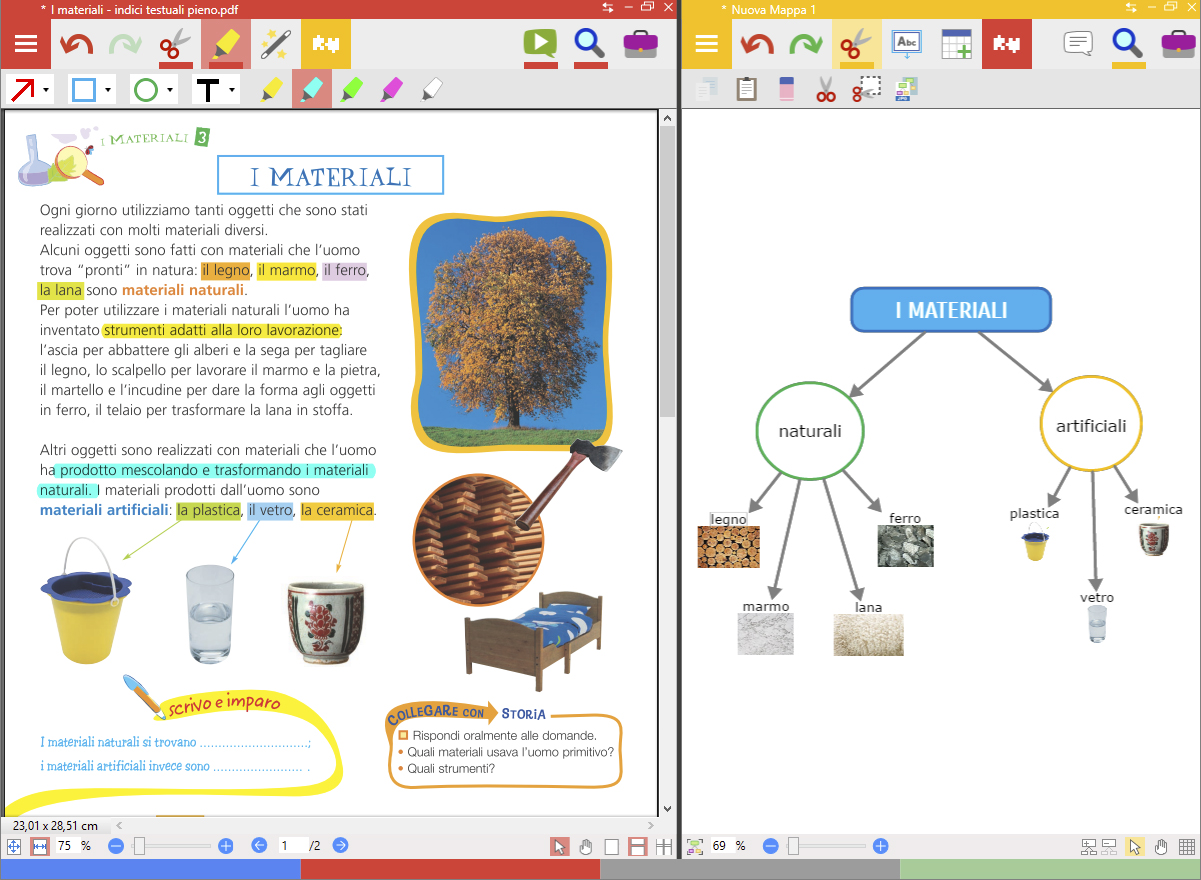Click the Abc text insert icon
Screen dimensions: 1201x880
tap(907, 44)
